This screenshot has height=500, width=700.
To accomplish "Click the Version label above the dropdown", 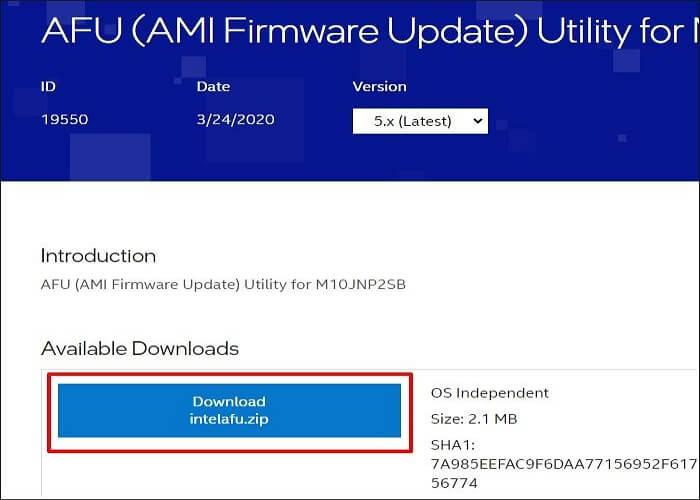I will coord(379,87).
